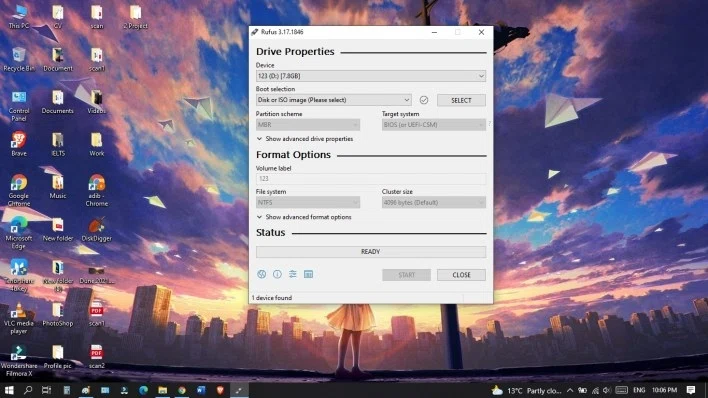Open the Target system dropdown
This screenshot has height=398, width=708.
point(433,125)
